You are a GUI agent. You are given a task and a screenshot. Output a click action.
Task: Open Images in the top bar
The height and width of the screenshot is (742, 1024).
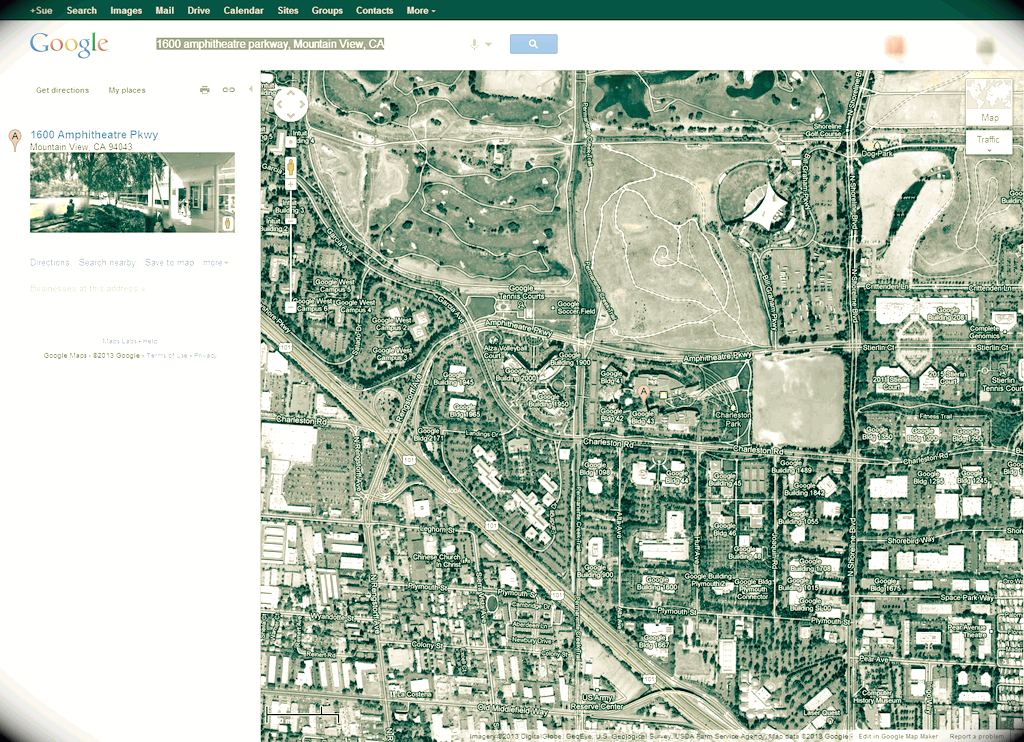point(126,10)
